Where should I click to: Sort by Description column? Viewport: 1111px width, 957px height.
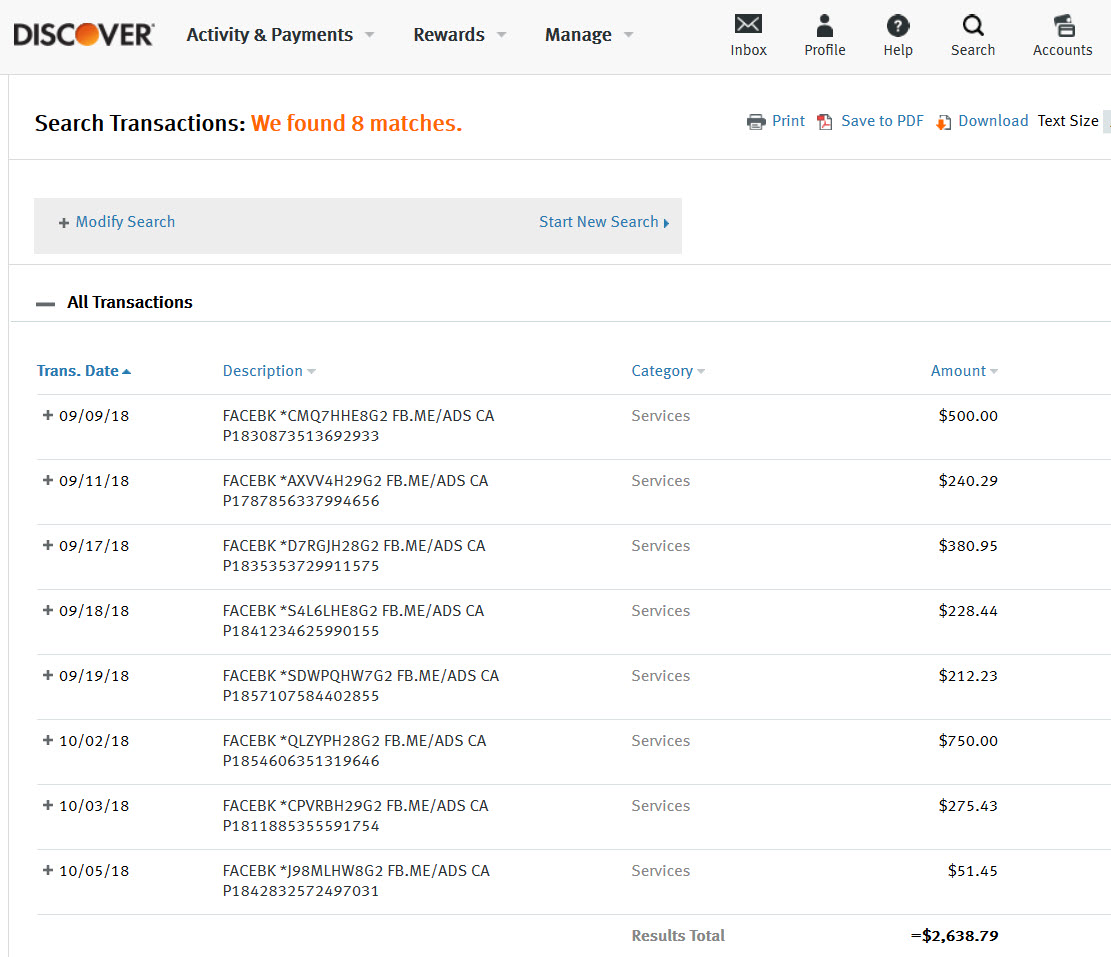(x=269, y=371)
